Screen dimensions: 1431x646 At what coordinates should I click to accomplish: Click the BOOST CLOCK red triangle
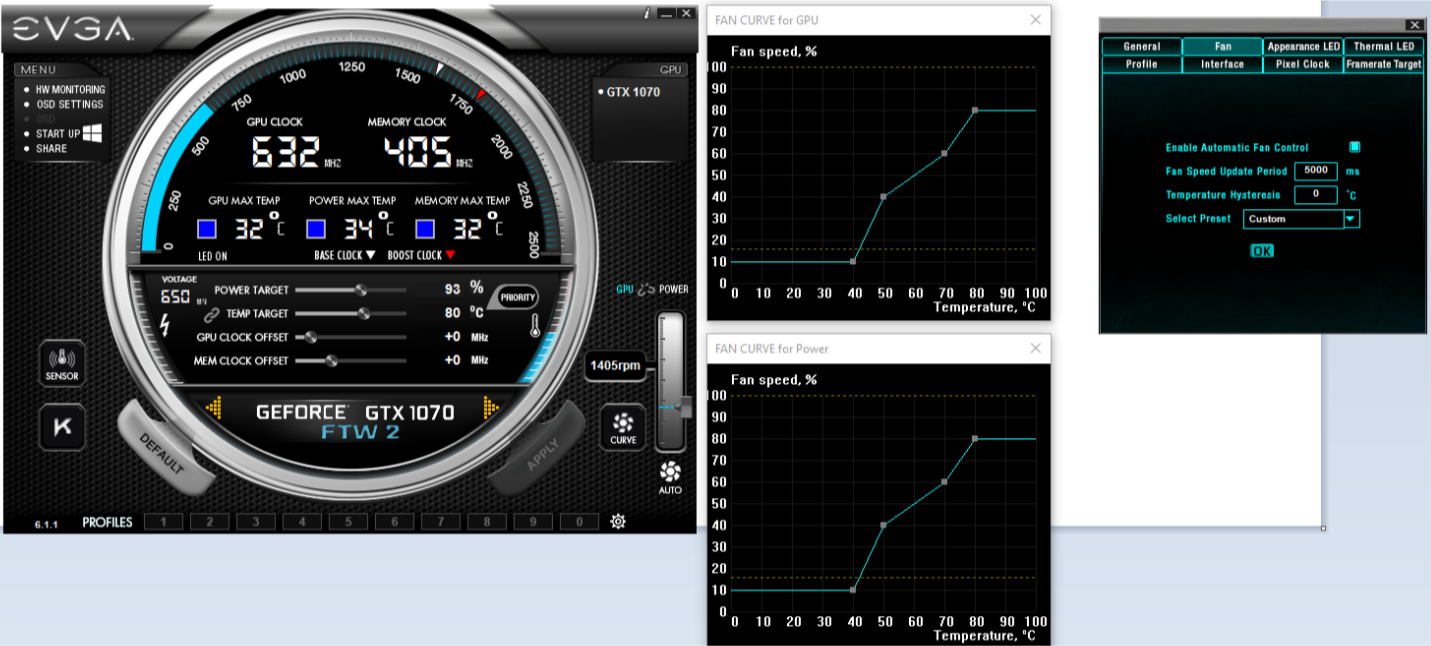pos(450,255)
